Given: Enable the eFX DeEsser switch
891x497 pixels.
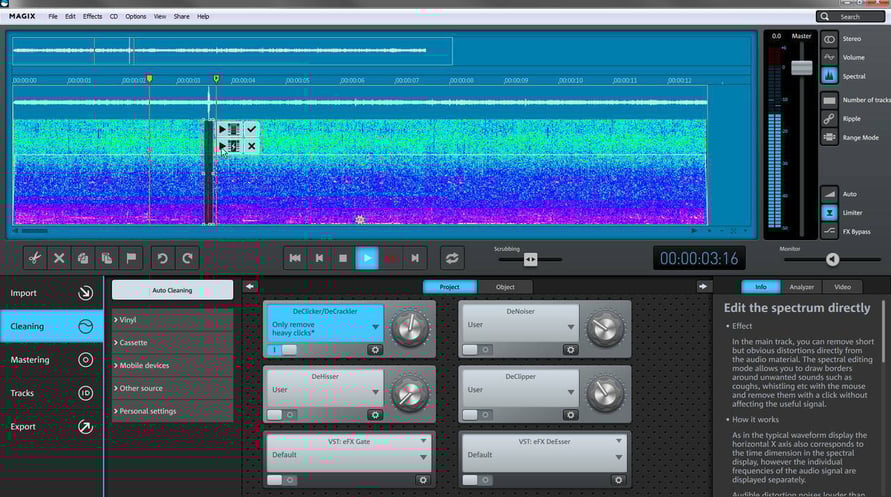Looking at the screenshot, I should click(477, 480).
